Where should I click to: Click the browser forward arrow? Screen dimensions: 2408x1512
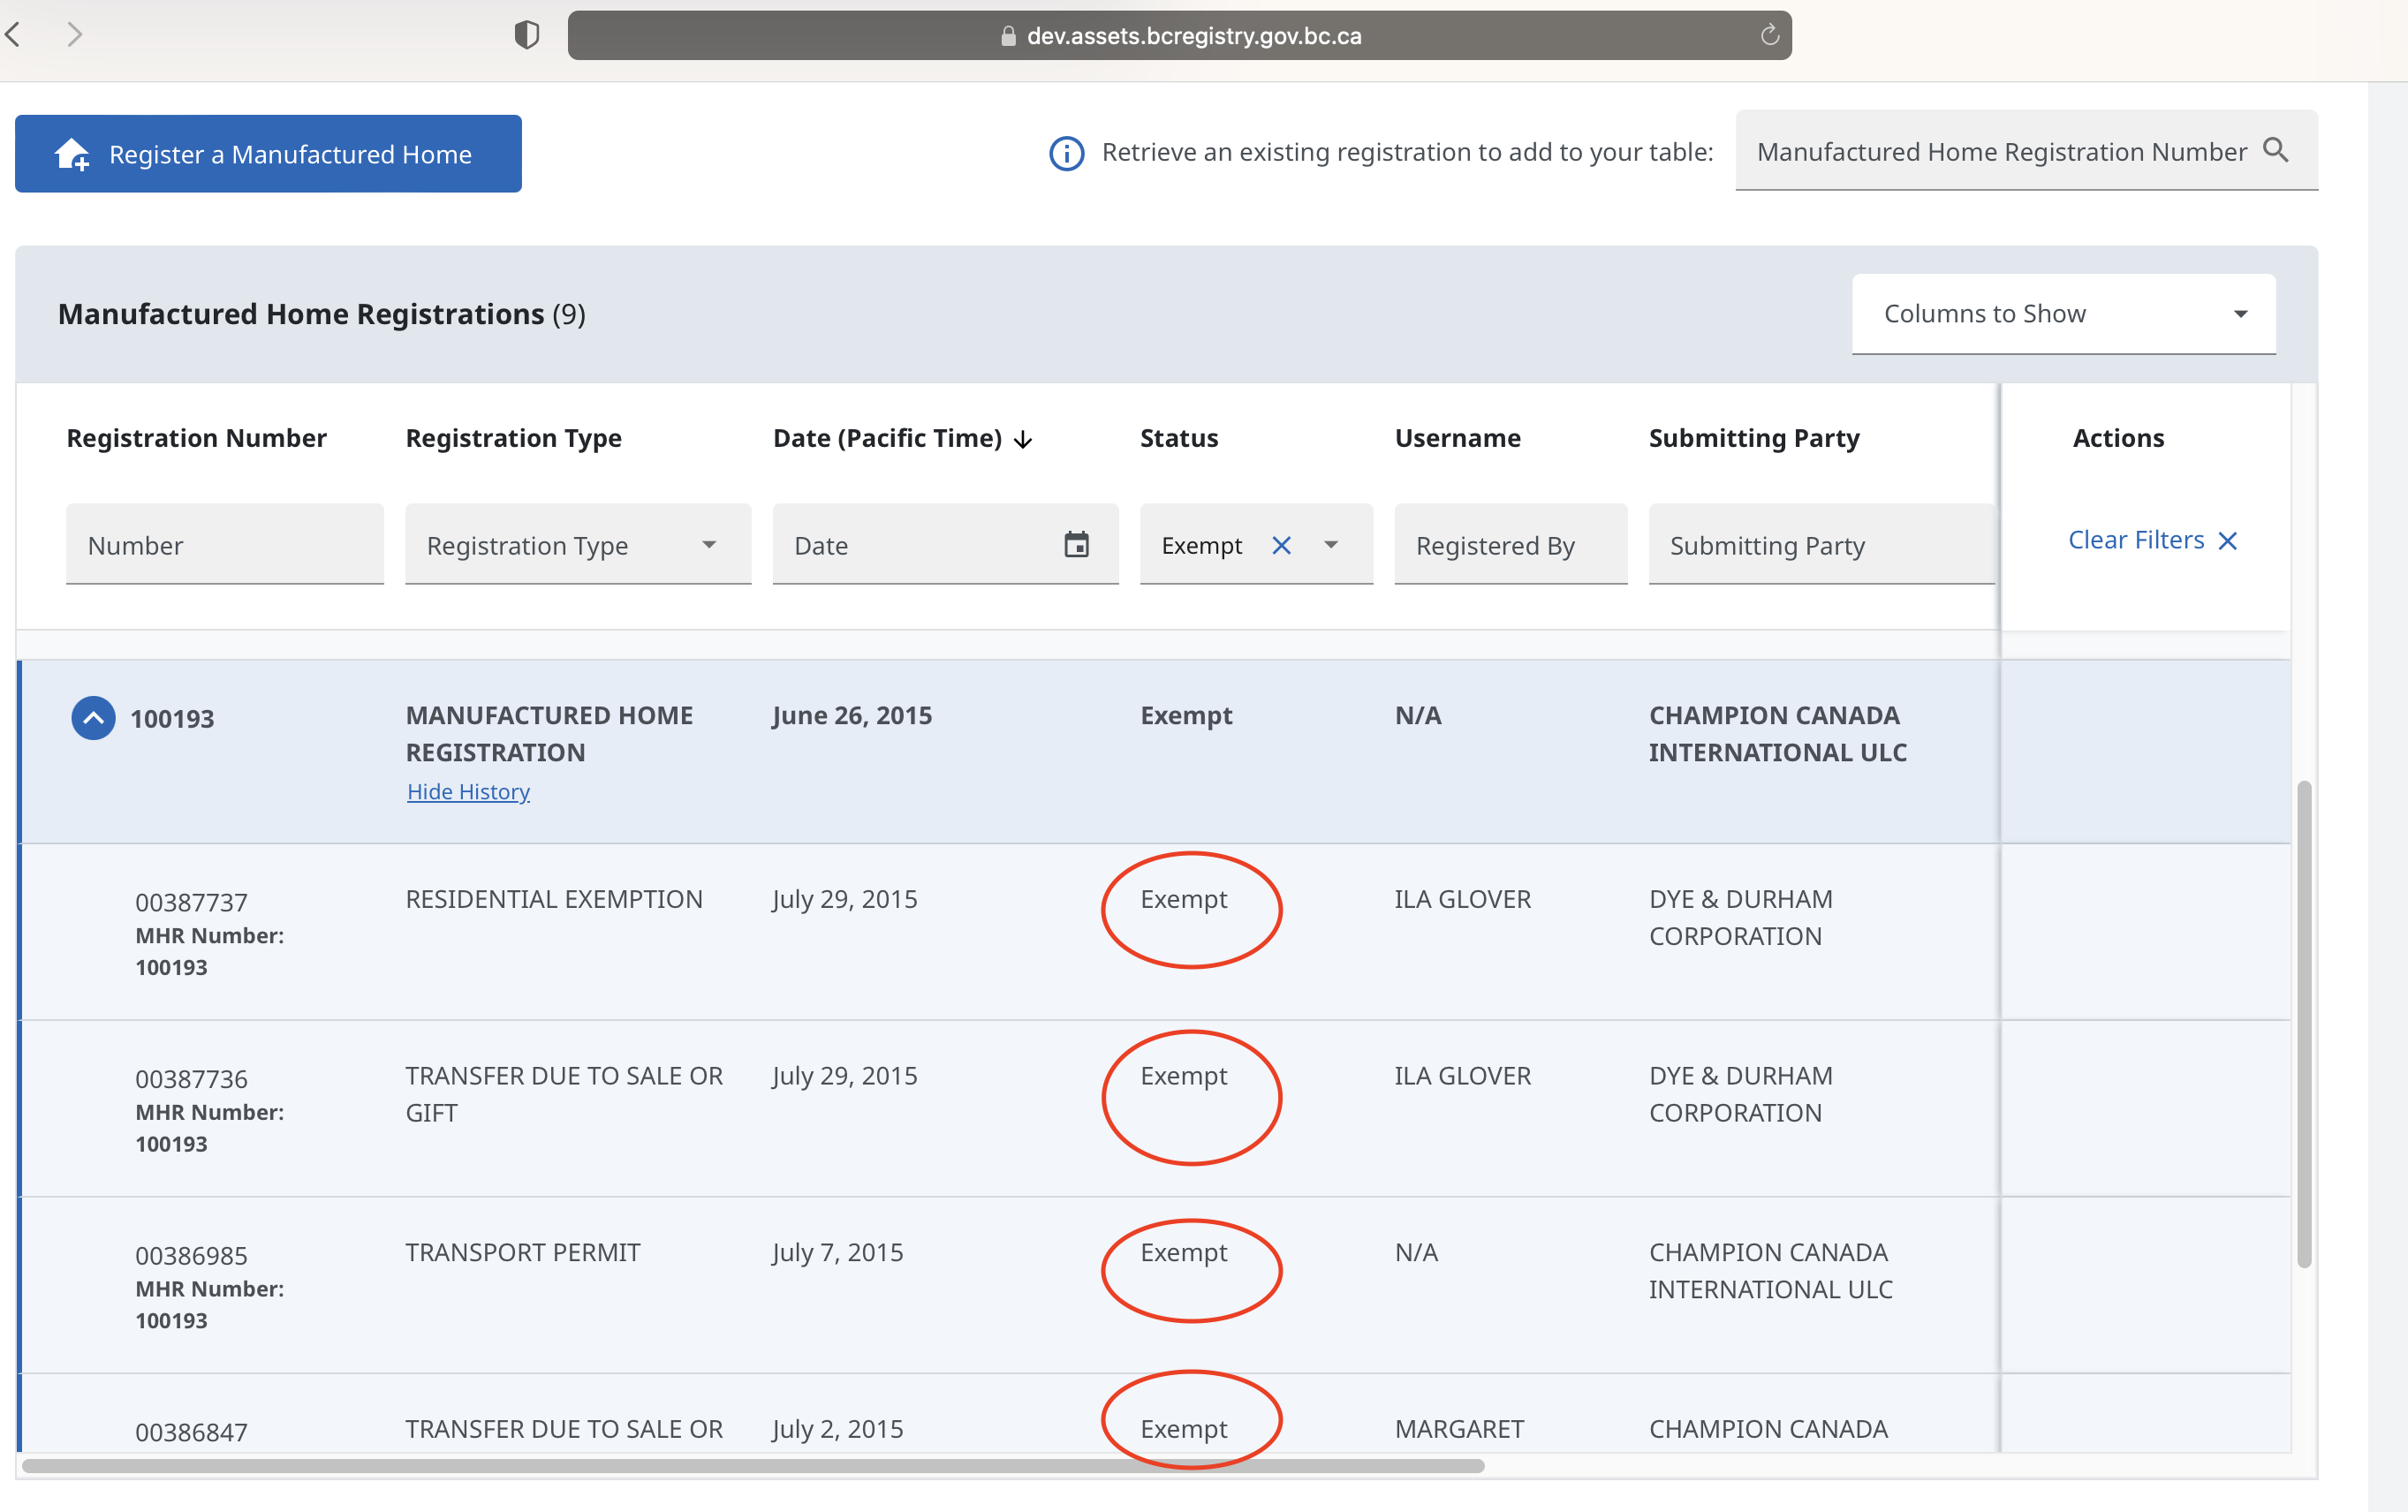point(75,35)
